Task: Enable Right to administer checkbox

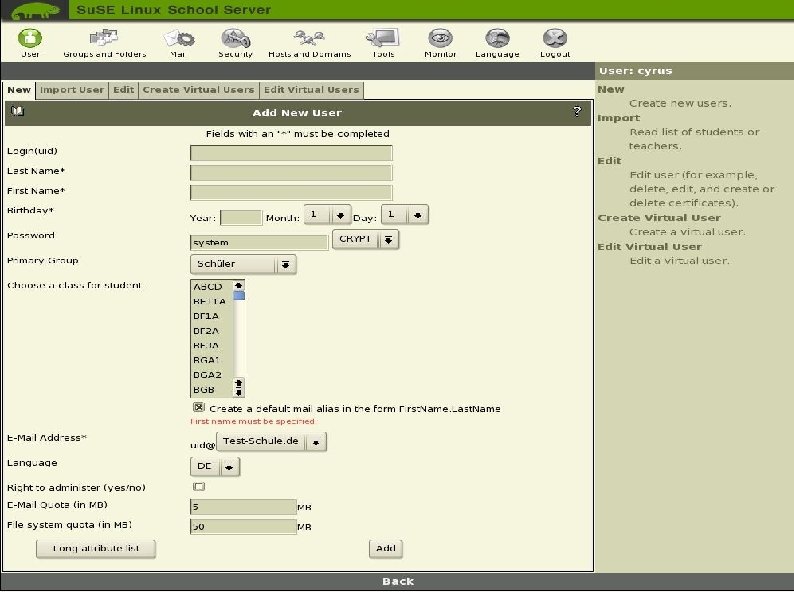Action: pos(198,487)
